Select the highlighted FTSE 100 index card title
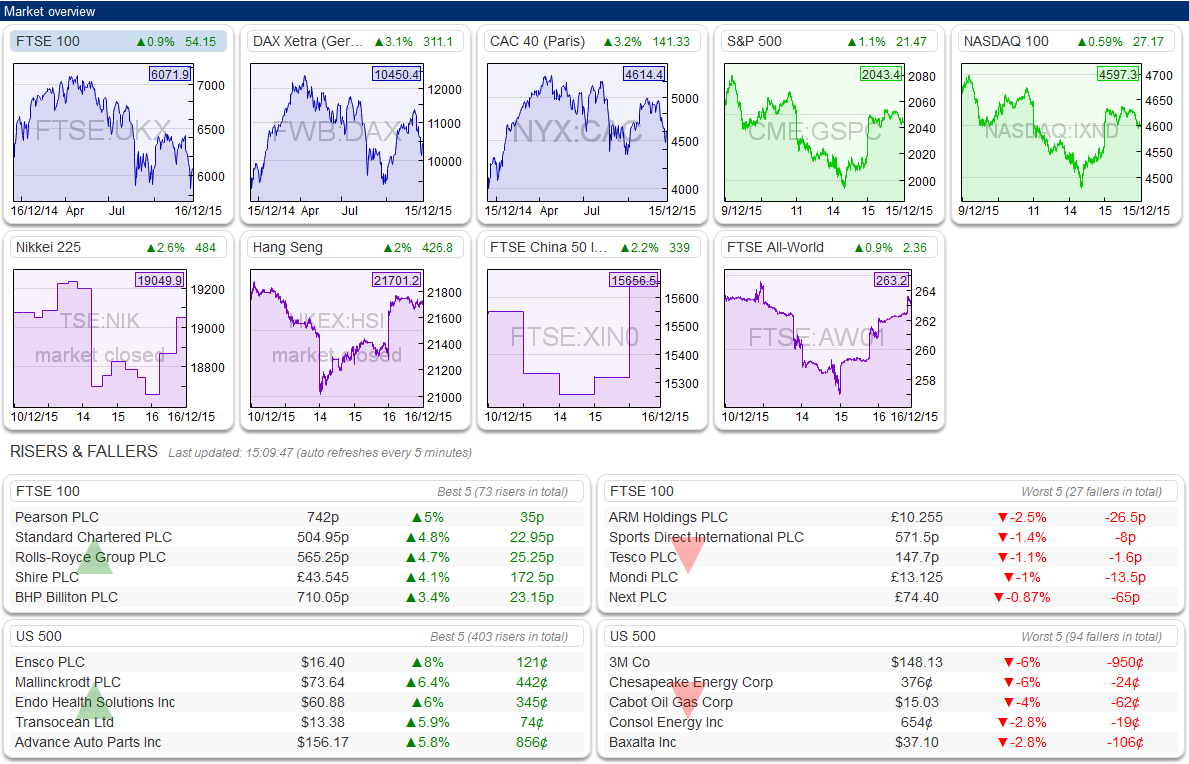 (x=48, y=42)
